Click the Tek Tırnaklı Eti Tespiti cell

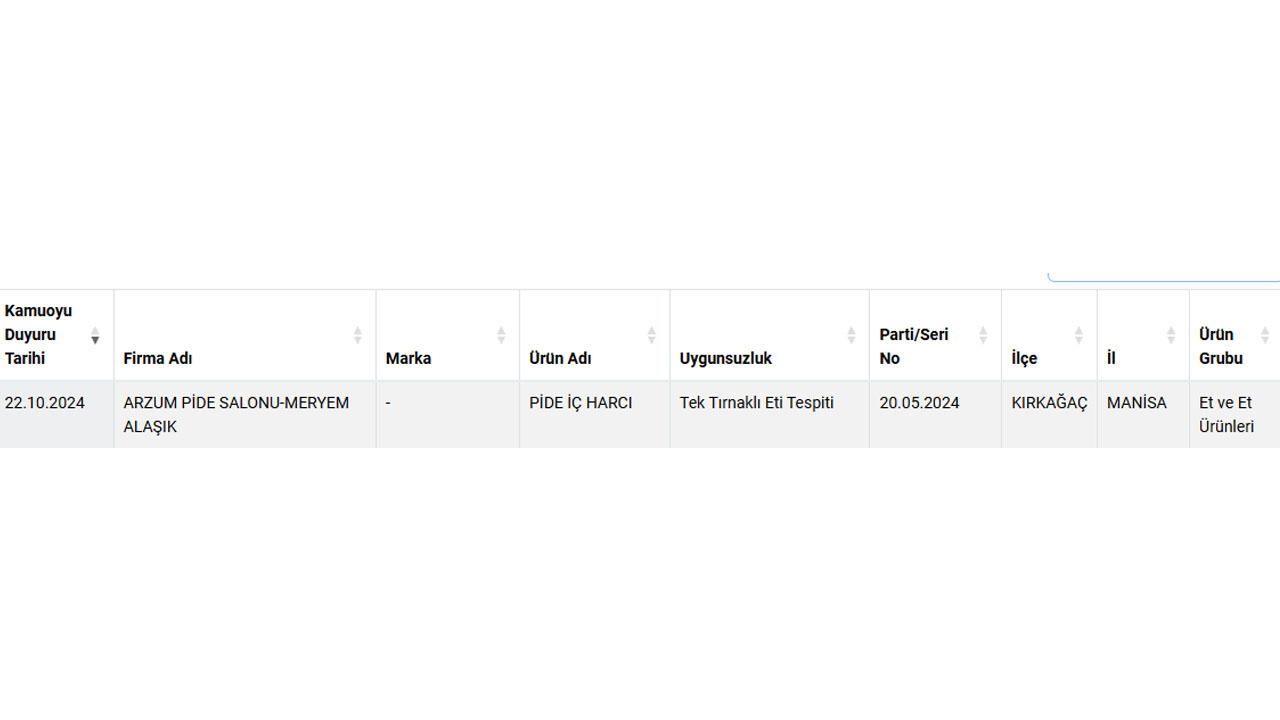pos(757,403)
